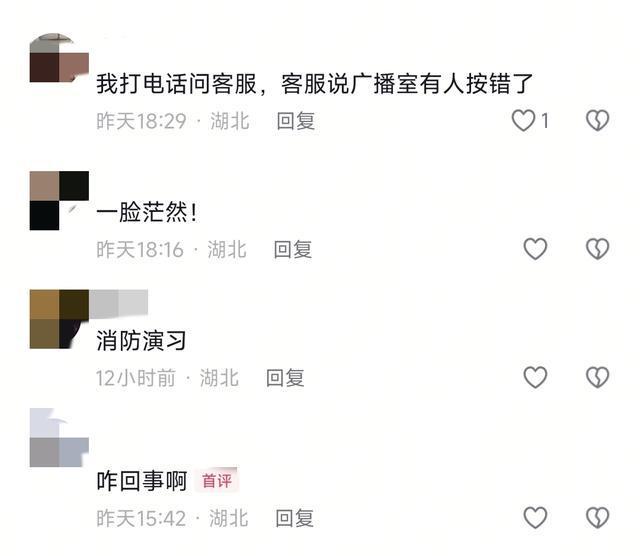The width and height of the screenshot is (640, 556).
Task: Tap the blurred username above 消防演习
Action: pos(118,304)
